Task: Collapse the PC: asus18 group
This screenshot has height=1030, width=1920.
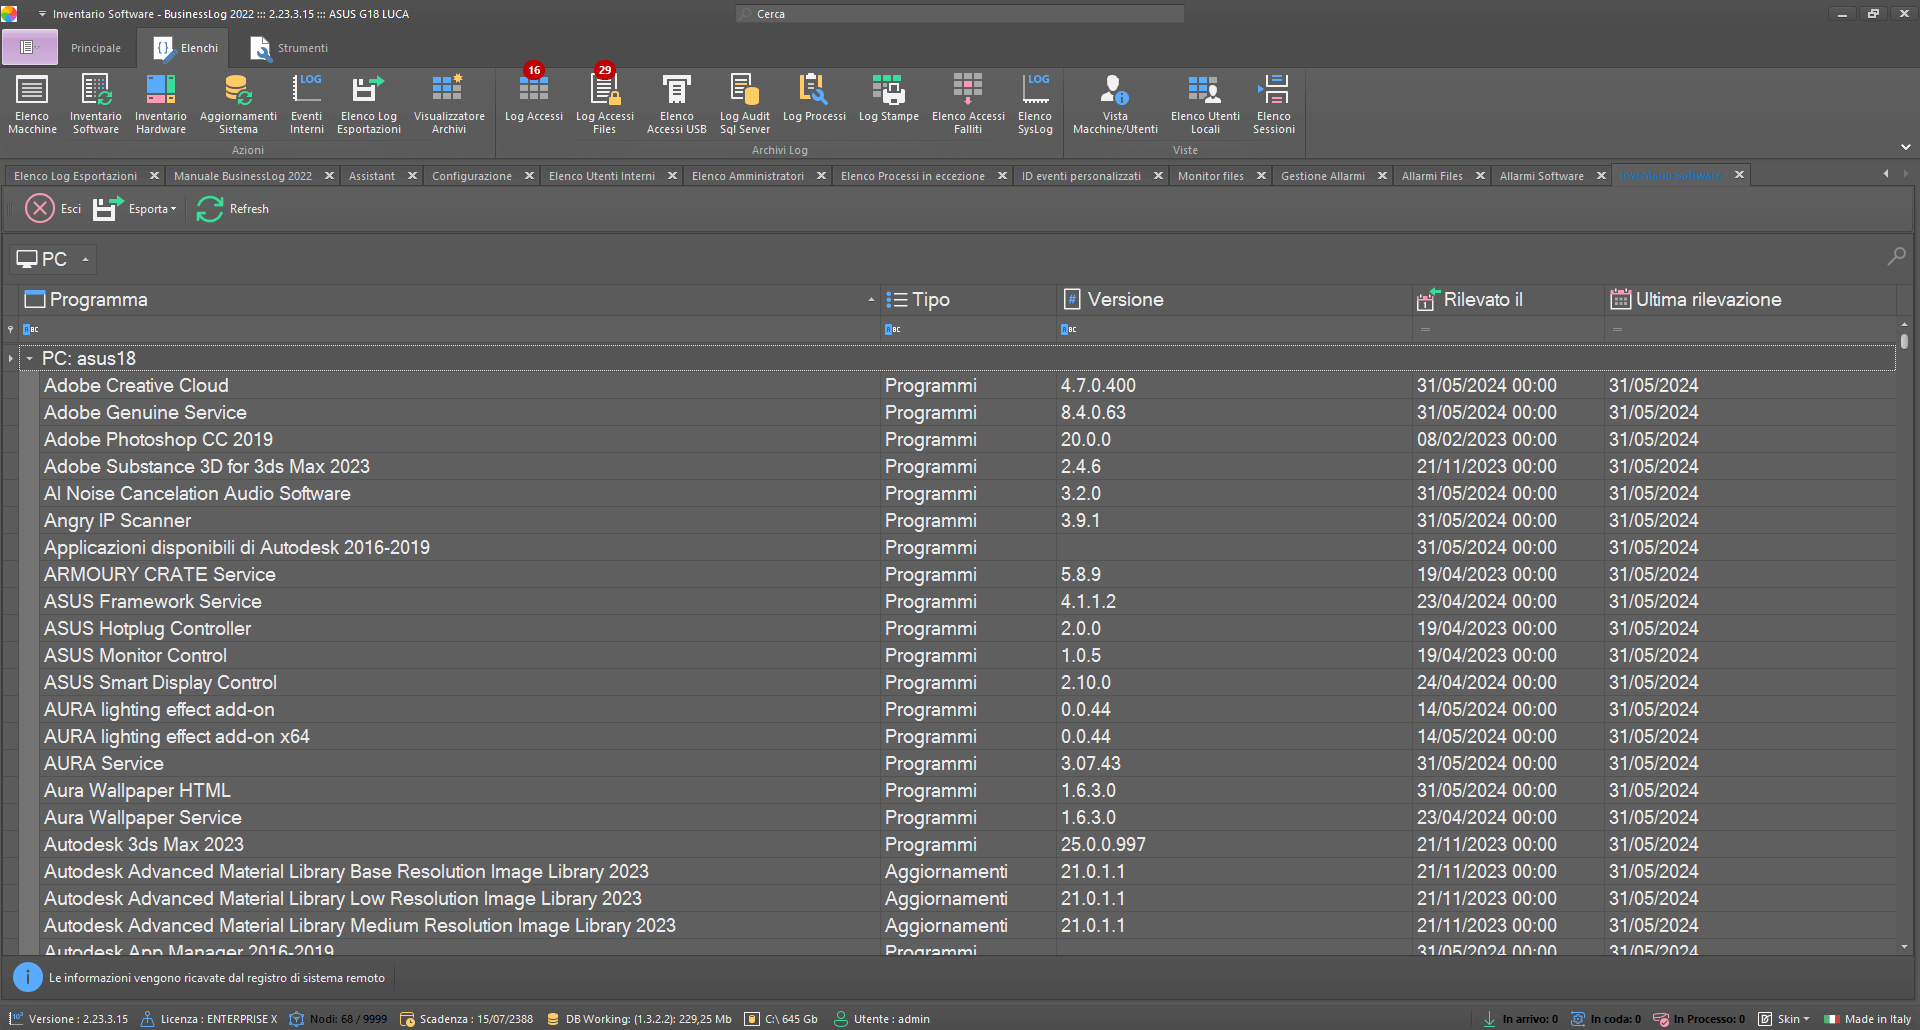Action: (x=30, y=358)
